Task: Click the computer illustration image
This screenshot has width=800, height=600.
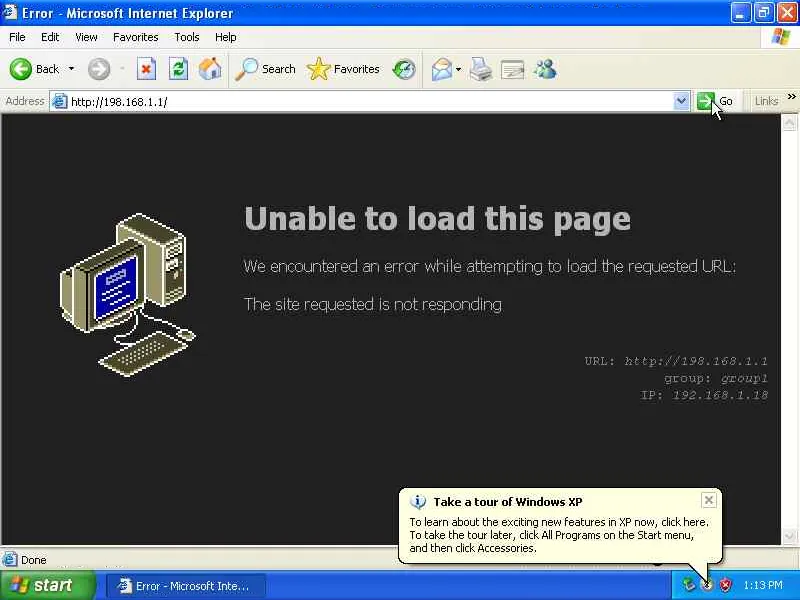Action: (x=128, y=295)
